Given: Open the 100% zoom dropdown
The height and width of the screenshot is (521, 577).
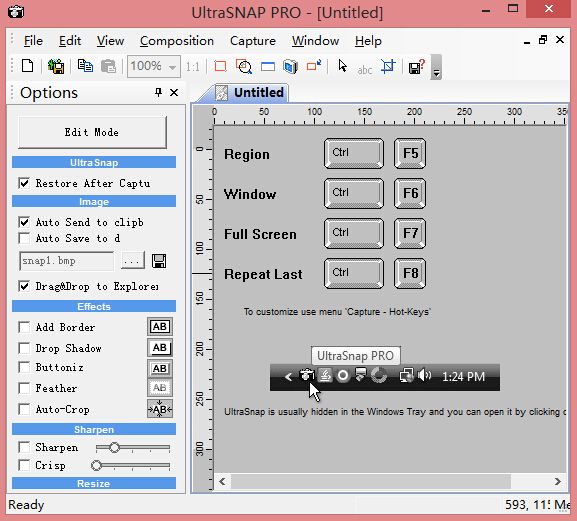Looking at the screenshot, I should coord(172,67).
